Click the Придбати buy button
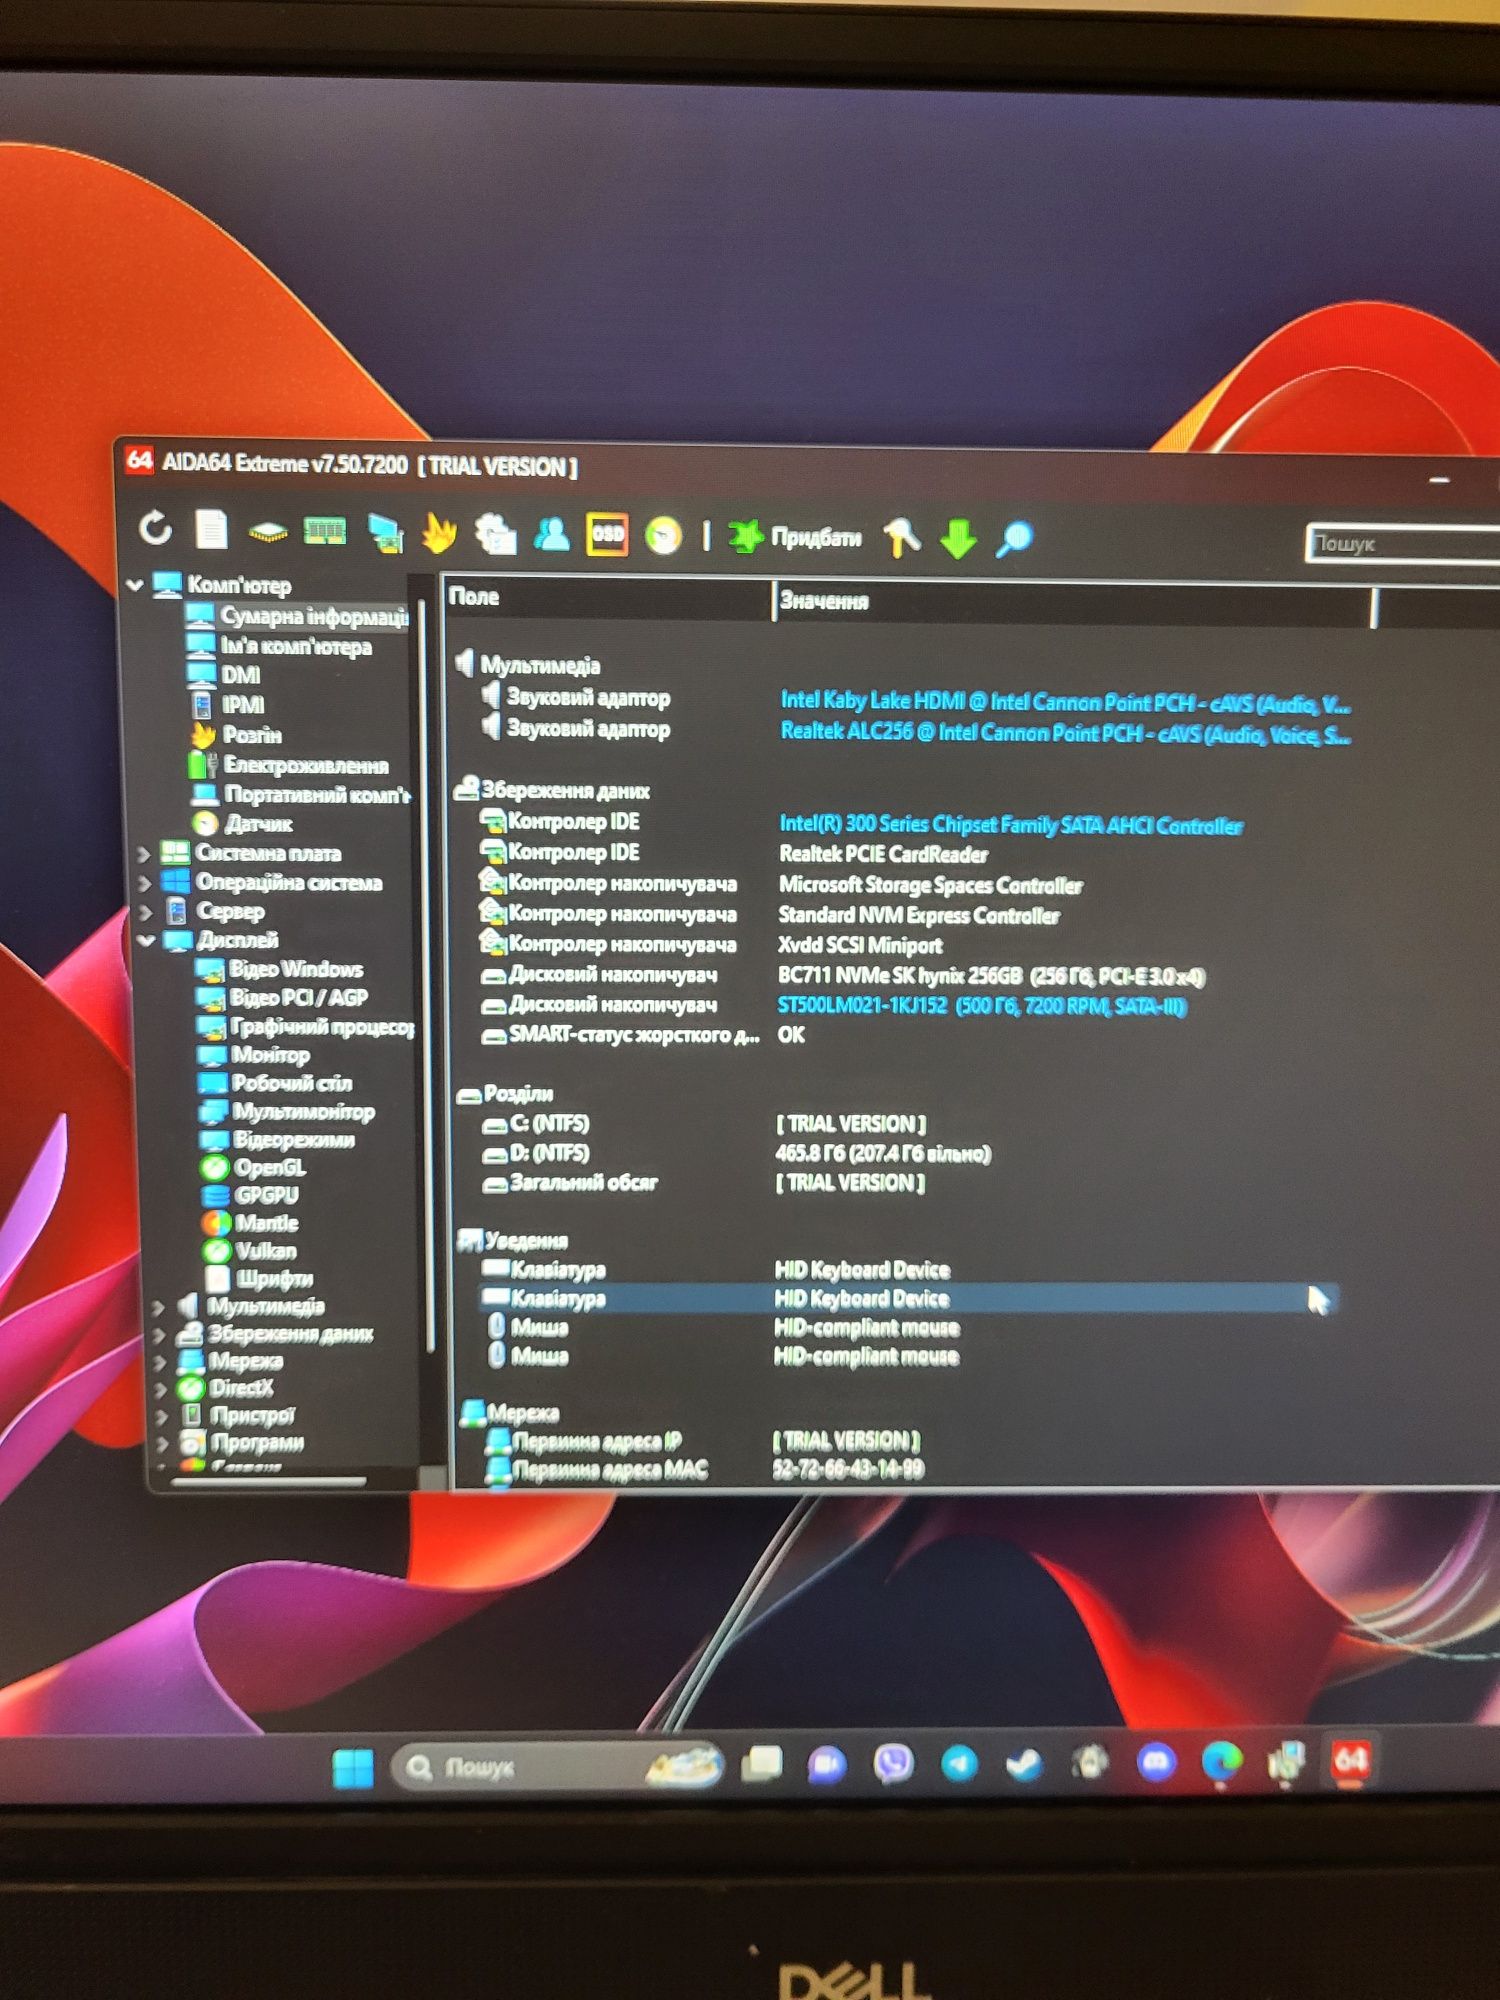Screen dimensions: 1500x2000 pos(795,537)
